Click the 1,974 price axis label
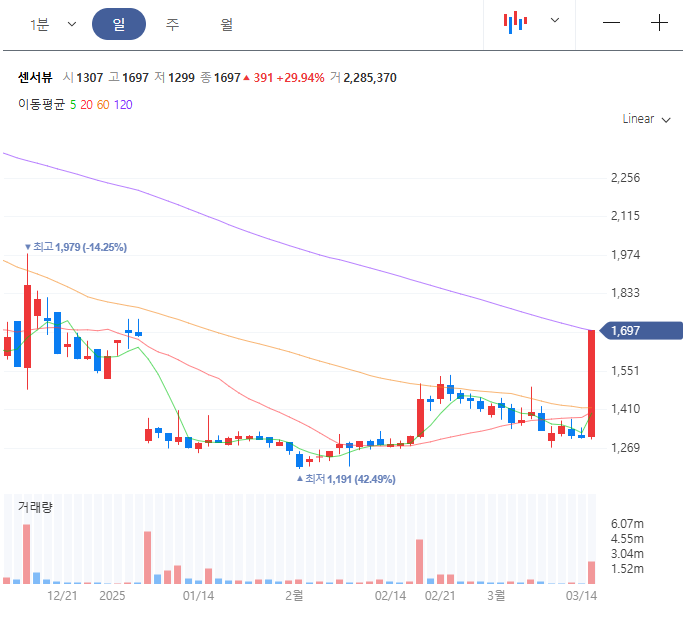Screen dimensions: 684x624 (625, 254)
